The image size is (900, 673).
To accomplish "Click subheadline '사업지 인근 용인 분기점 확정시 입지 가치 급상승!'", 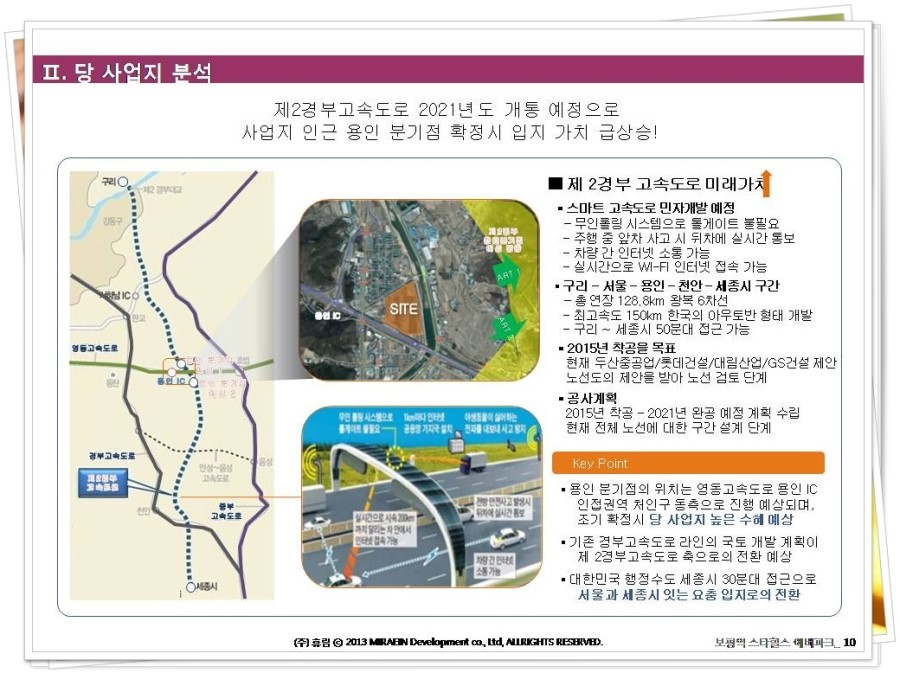I will click(x=449, y=132).
